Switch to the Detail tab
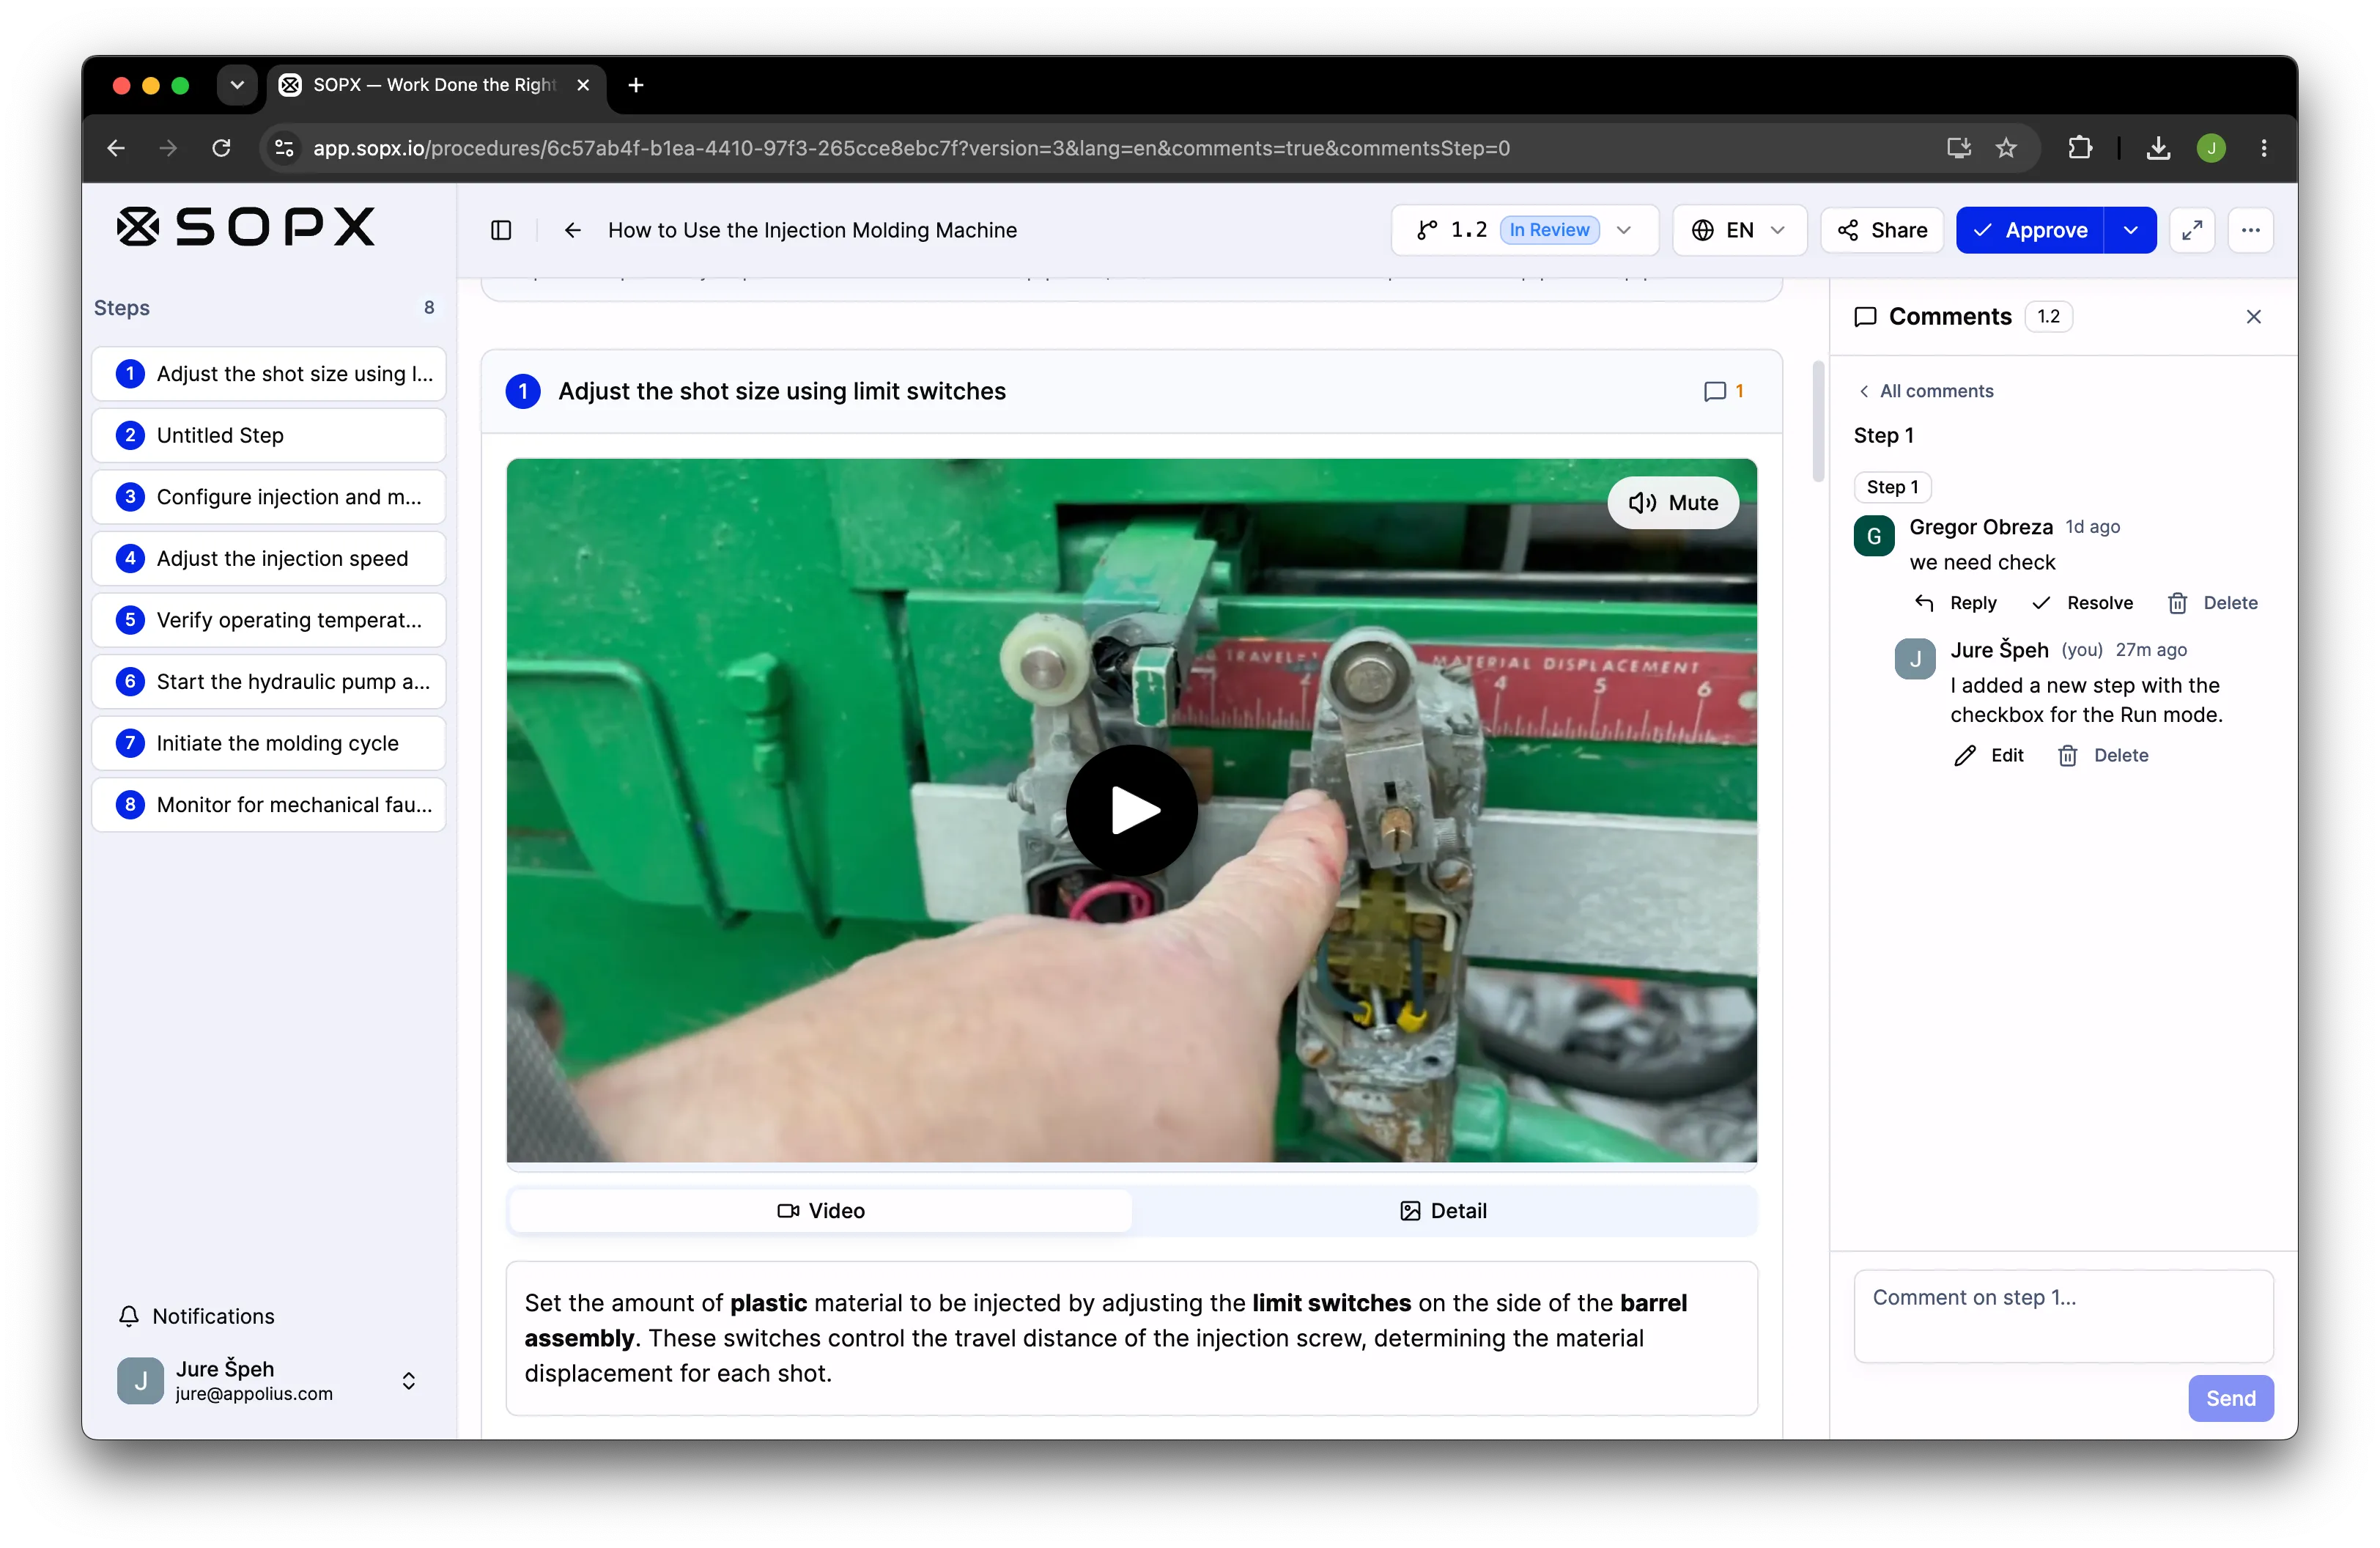 tap(1443, 1211)
